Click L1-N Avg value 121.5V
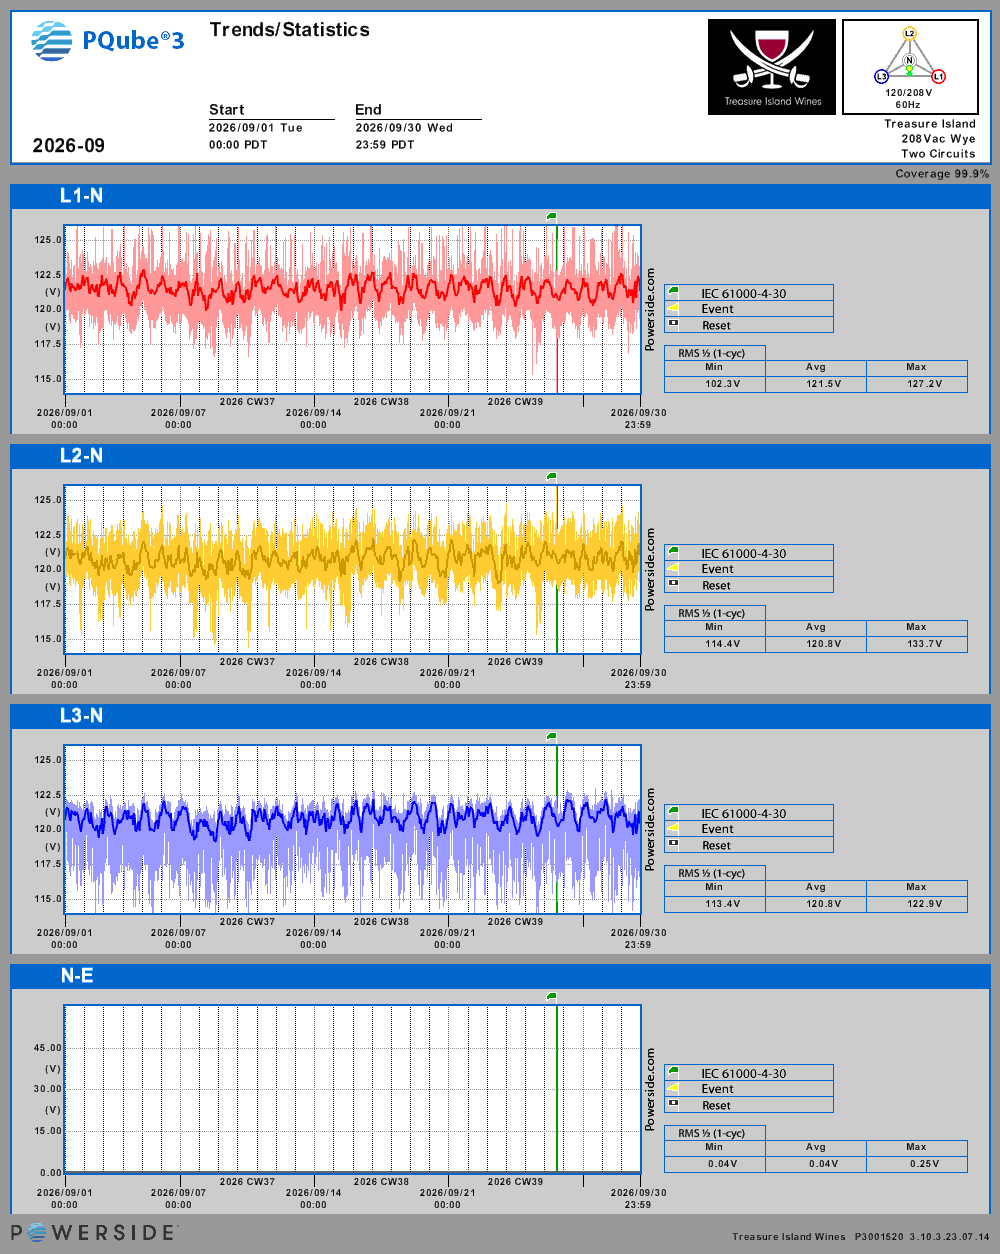This screenshot has width=1000, height=1254. tap(823, 384)
